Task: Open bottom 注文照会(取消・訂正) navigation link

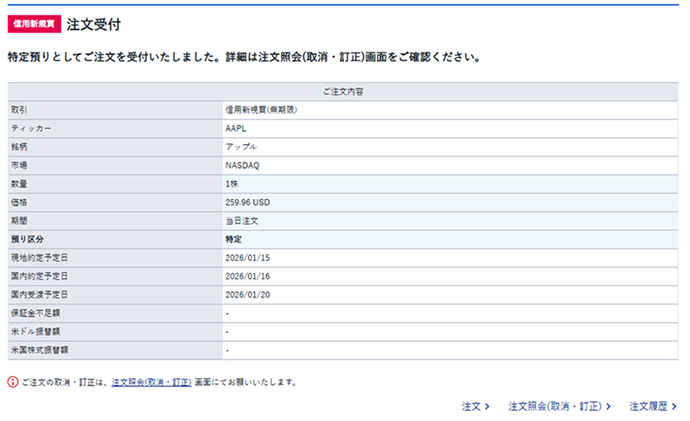Action: [559, 407]
